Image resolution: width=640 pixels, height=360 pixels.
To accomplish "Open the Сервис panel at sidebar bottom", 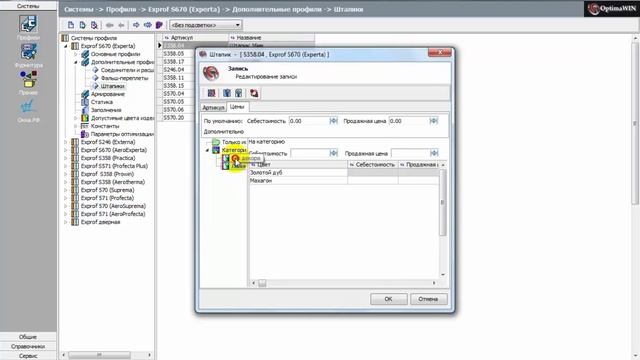I will pyautogui.click(x=28, y=356).
